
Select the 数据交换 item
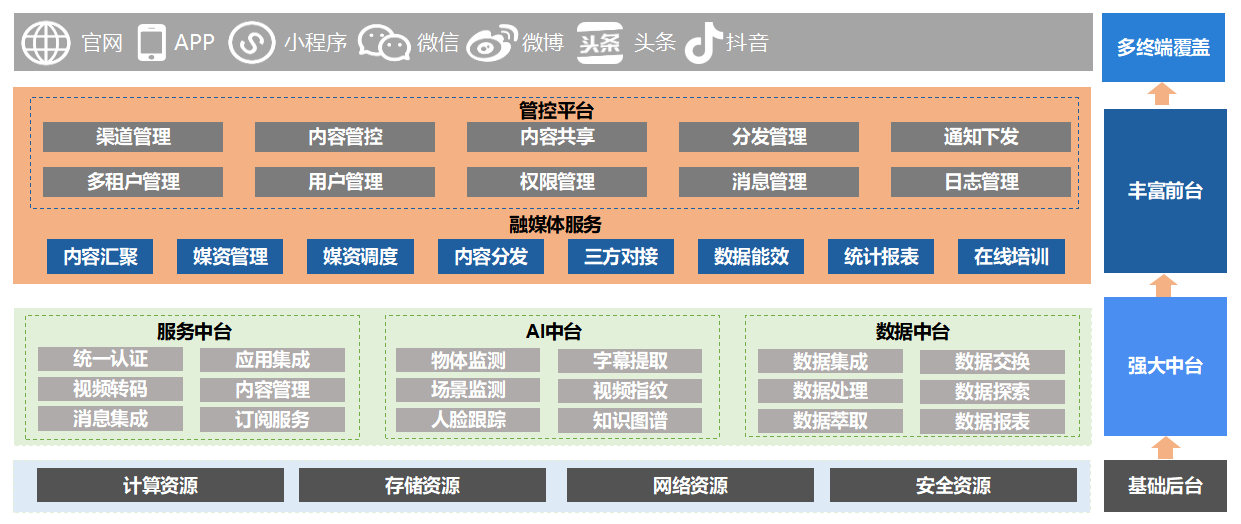click(992, 362)
